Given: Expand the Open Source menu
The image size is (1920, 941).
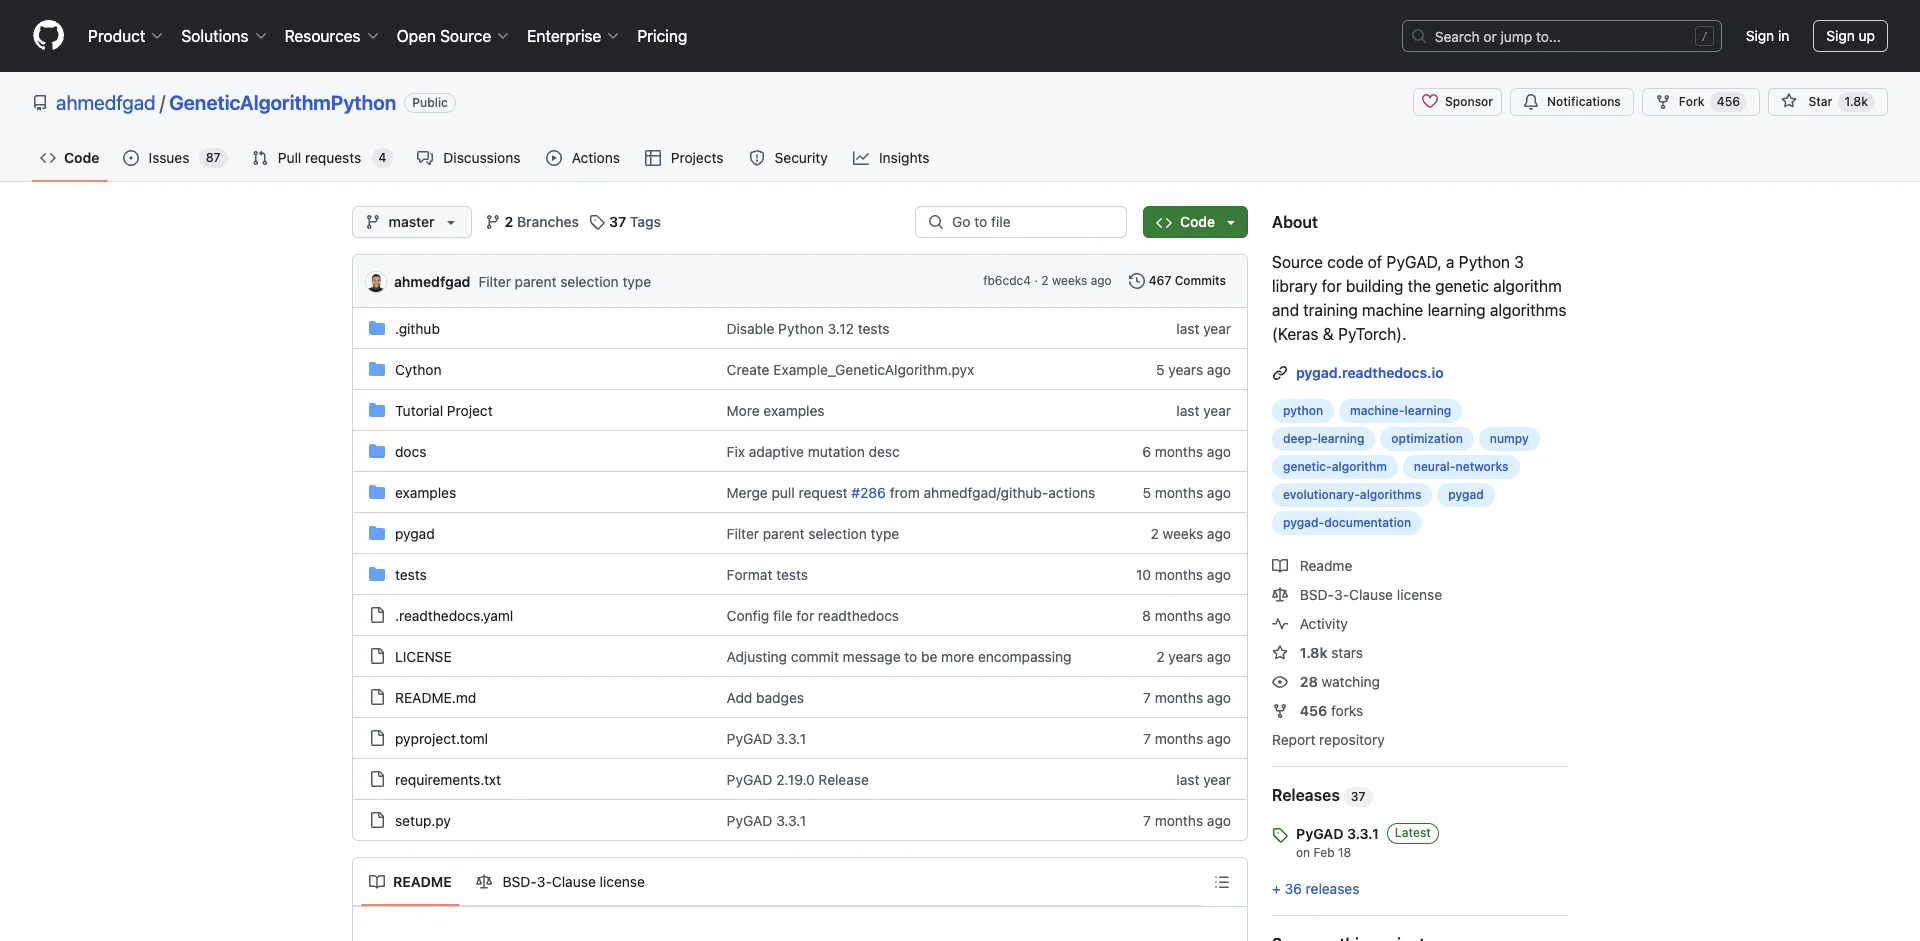Looking at the screenshot, I should click(452, 36).
